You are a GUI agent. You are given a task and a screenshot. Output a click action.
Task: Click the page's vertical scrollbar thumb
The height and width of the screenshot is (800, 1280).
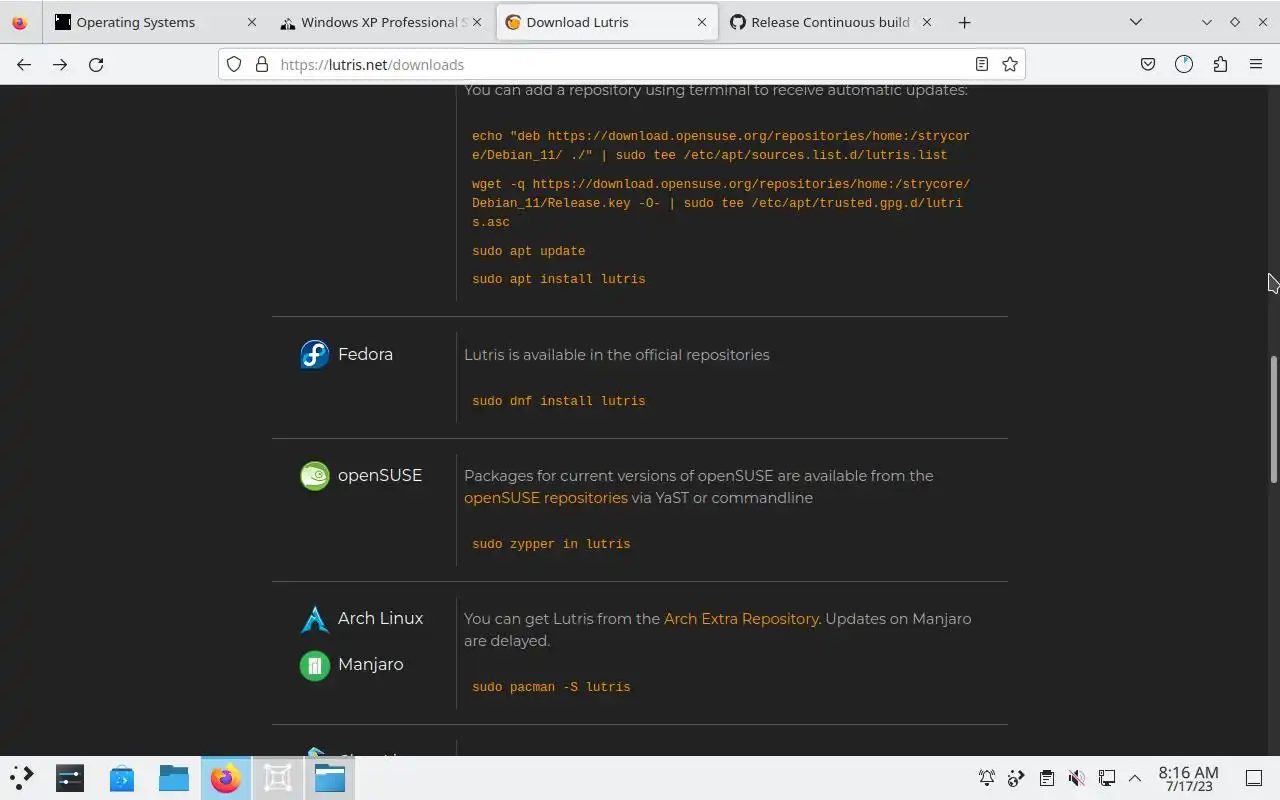coord(1274,420)
